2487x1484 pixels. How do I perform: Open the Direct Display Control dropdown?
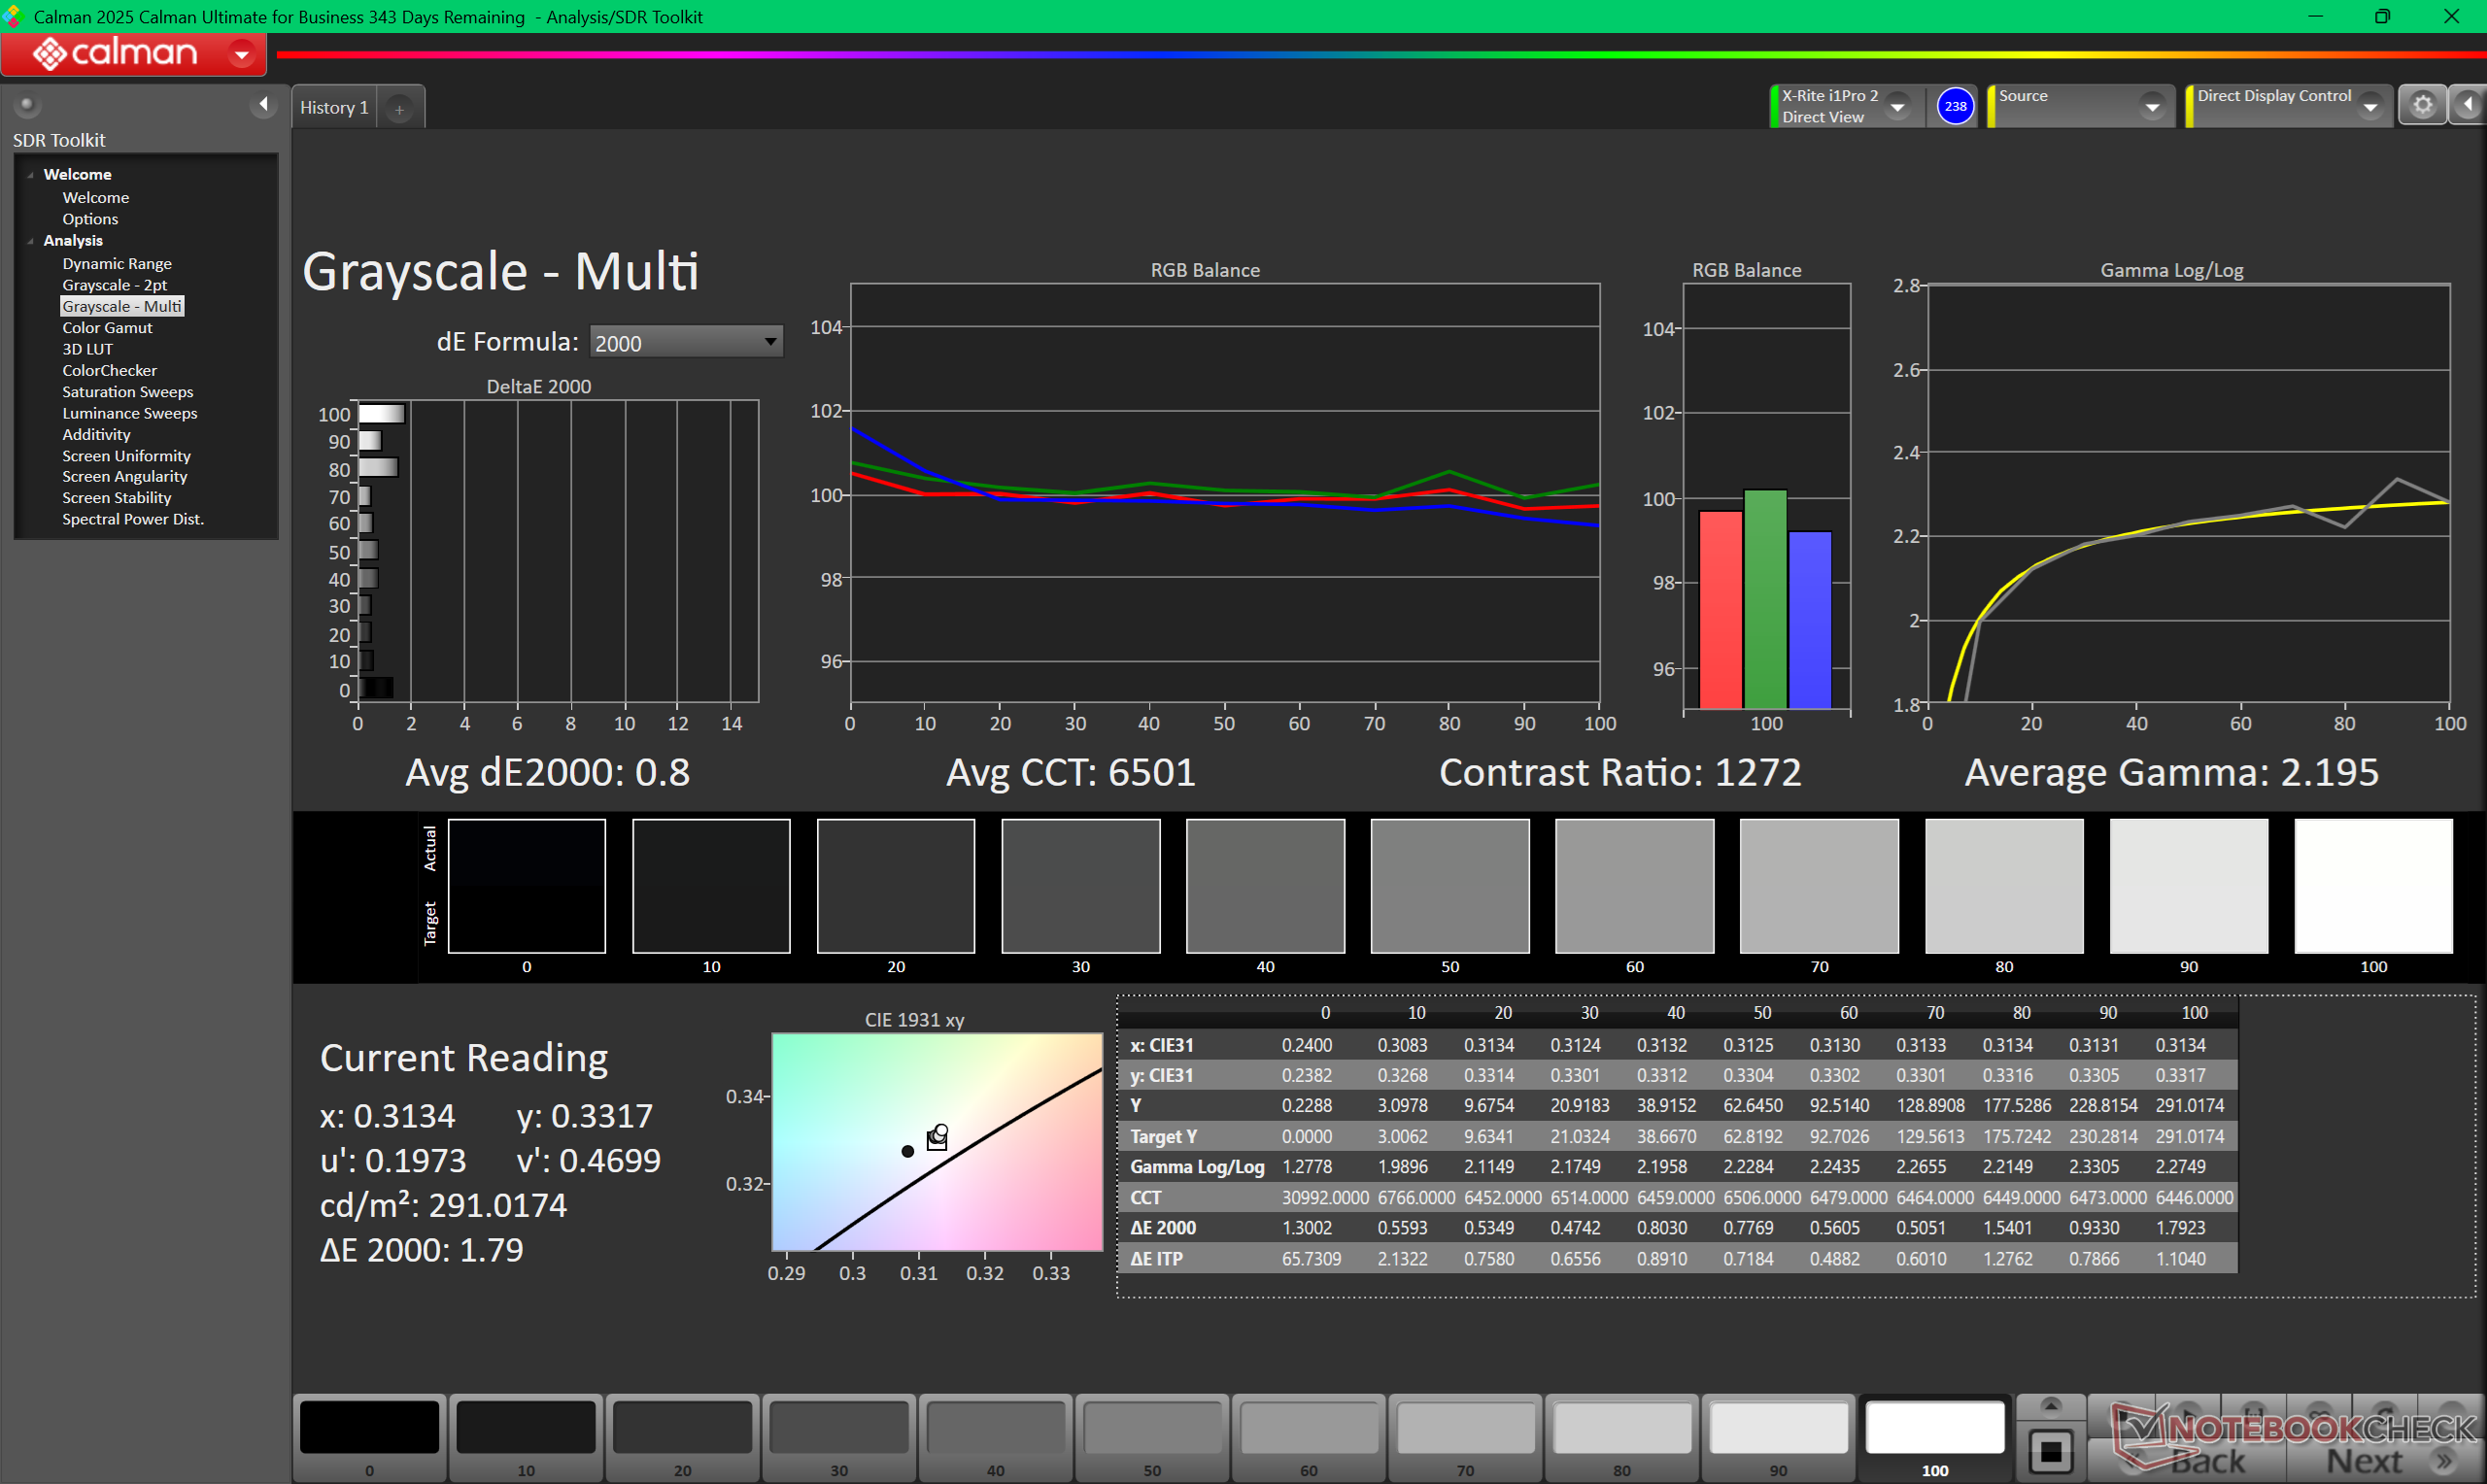[x=2370, y=107]
